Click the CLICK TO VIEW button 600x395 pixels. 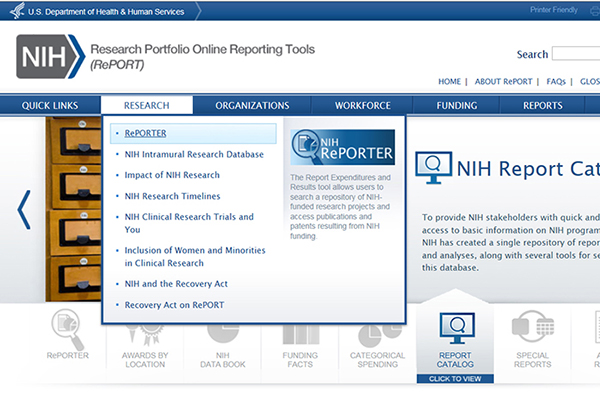pos(455,379)
